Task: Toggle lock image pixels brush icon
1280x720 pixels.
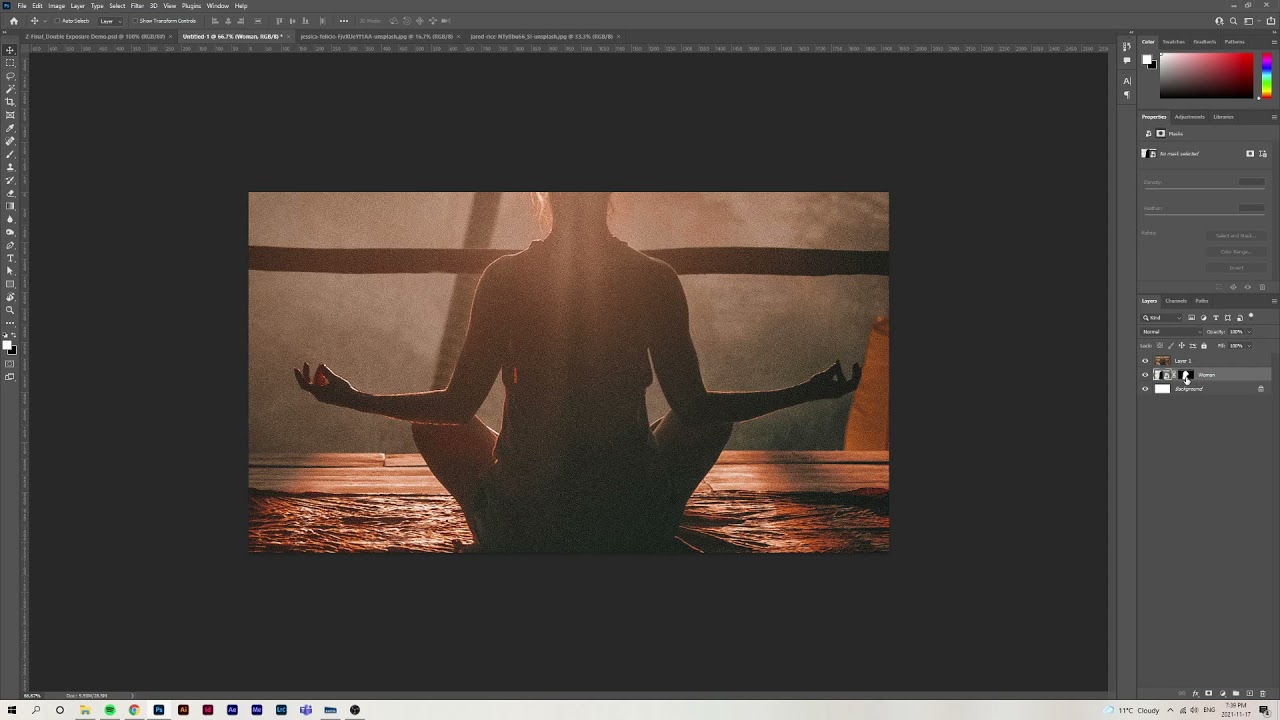Action: (1170, 346)
